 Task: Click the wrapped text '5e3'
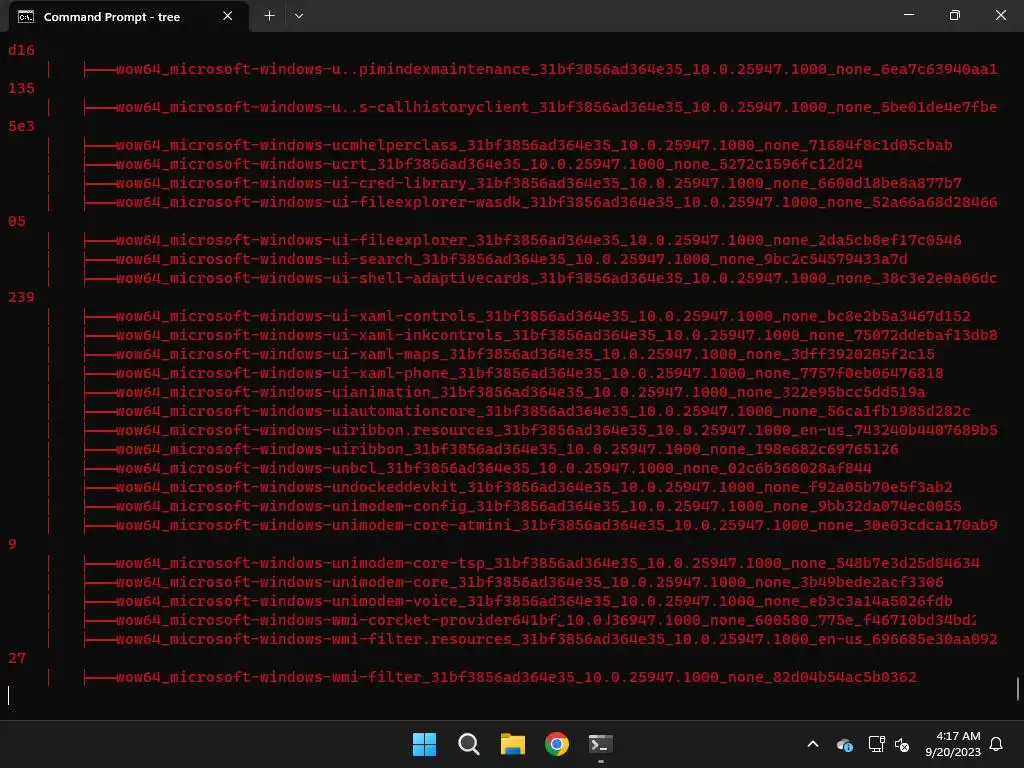coord(21,126)
